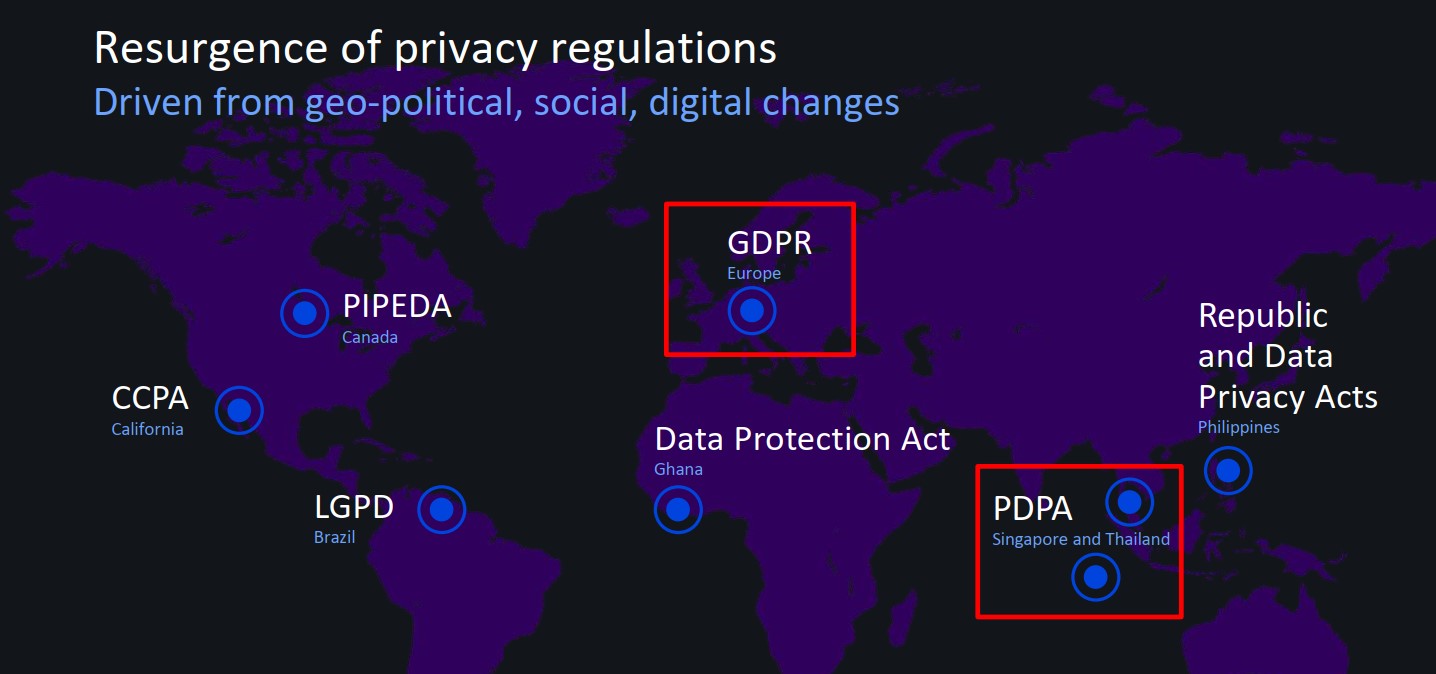Click the Canada PIPEDA map marker
The image size is (1436, 674).
click(304, 313)
